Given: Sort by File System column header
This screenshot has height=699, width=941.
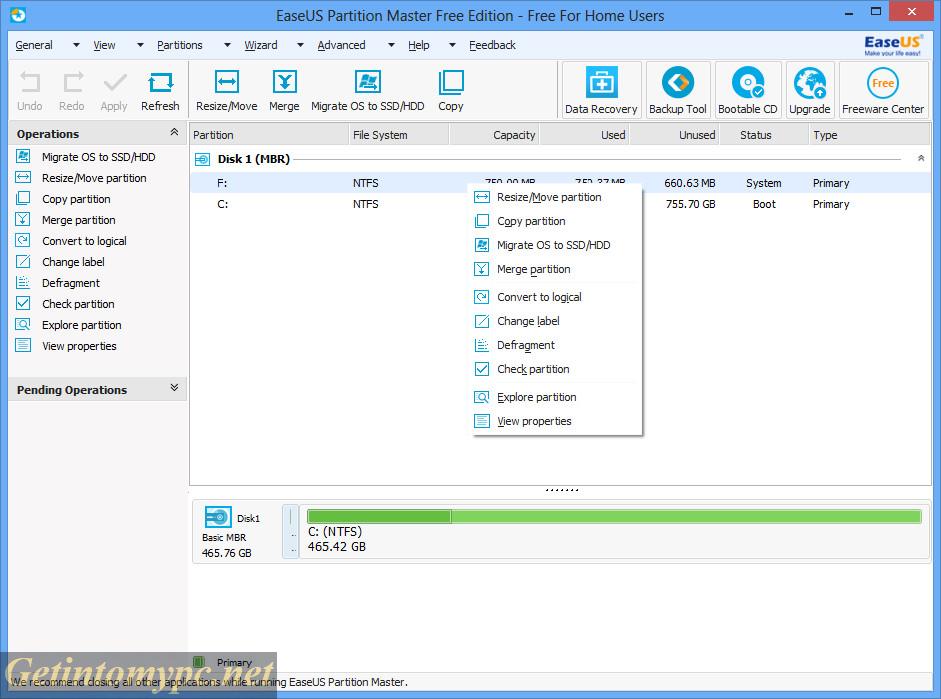Looking at the screenshot, I should pos(398,135).
